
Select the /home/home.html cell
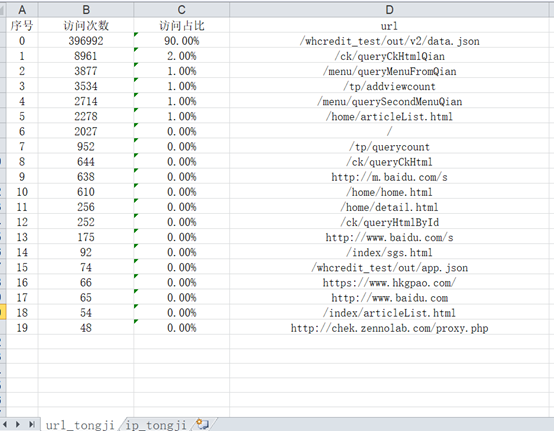(389, 192)
